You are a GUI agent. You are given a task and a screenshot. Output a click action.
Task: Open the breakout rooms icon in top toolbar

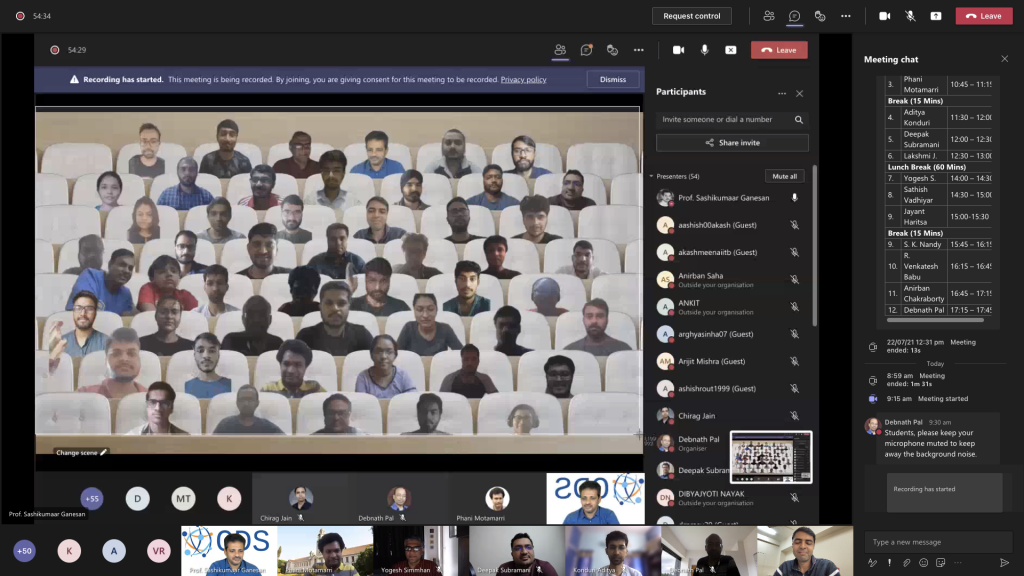[x=820, y=16]
